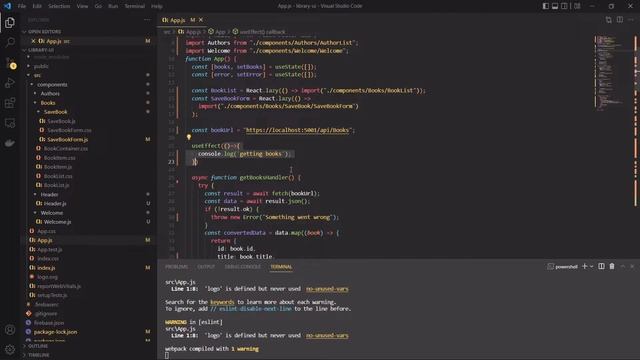Click the App breadcrumb in editor path
640x360 pixels.
point(220,31)
